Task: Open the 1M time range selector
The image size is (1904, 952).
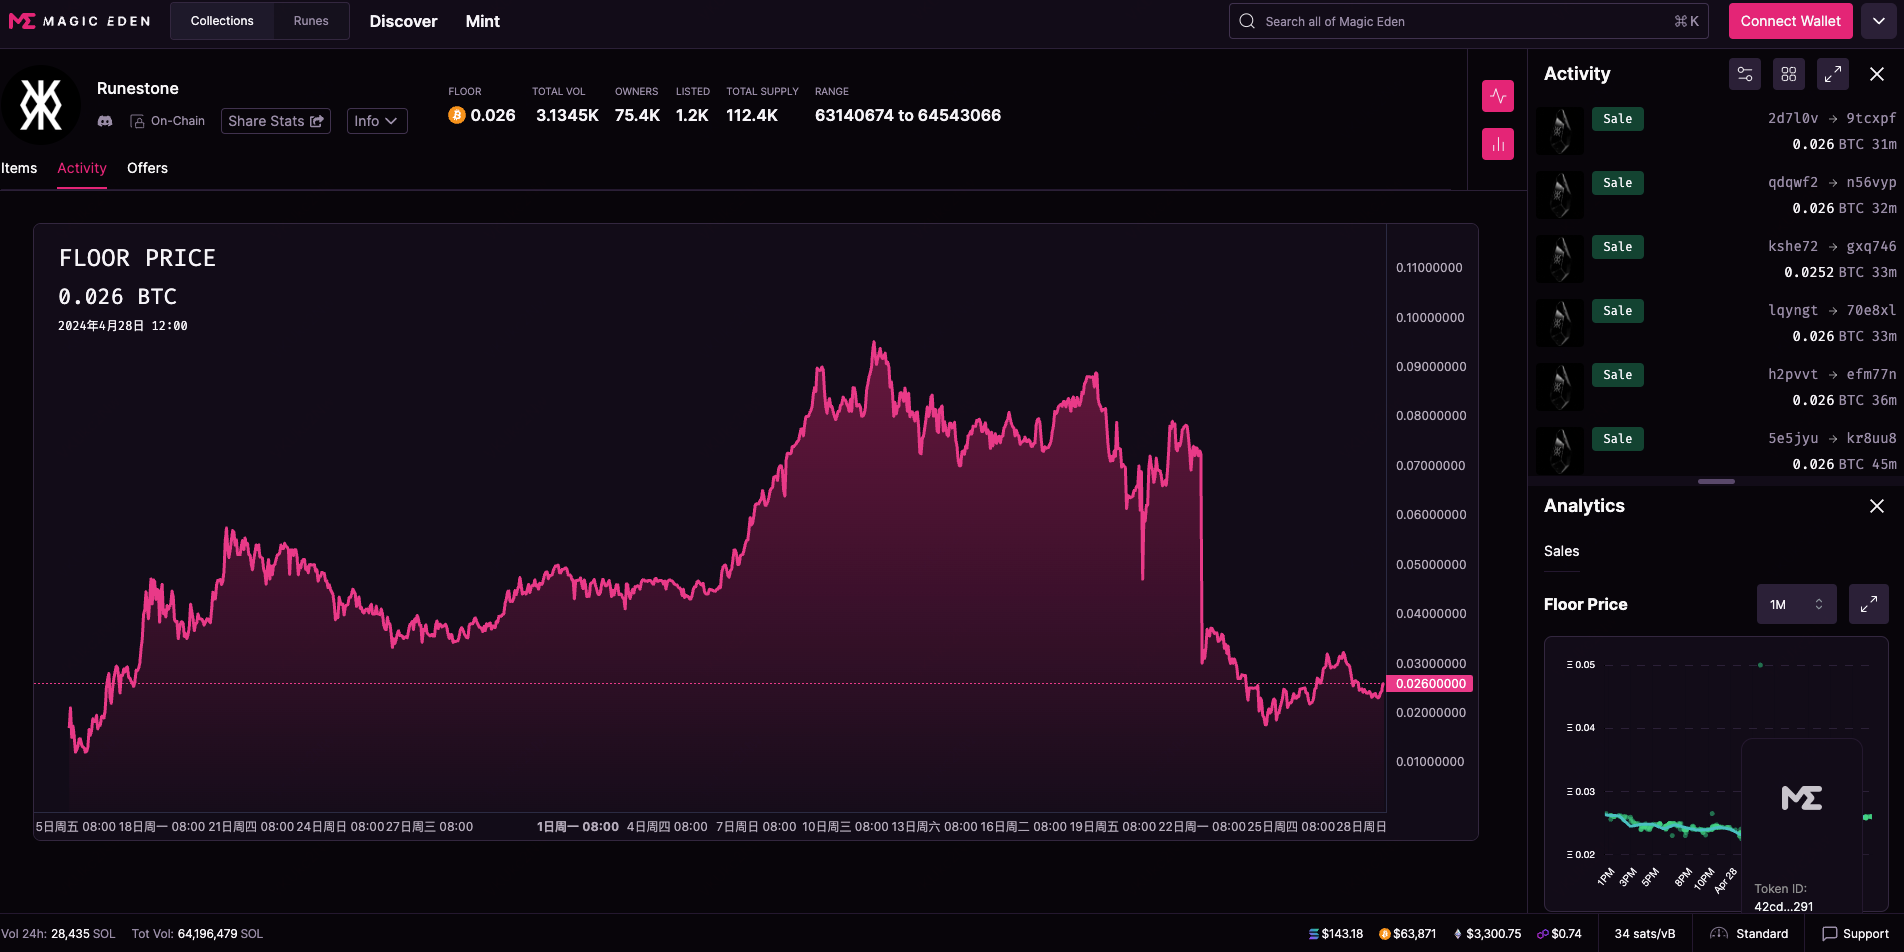Action: [x=1796, y=604]
